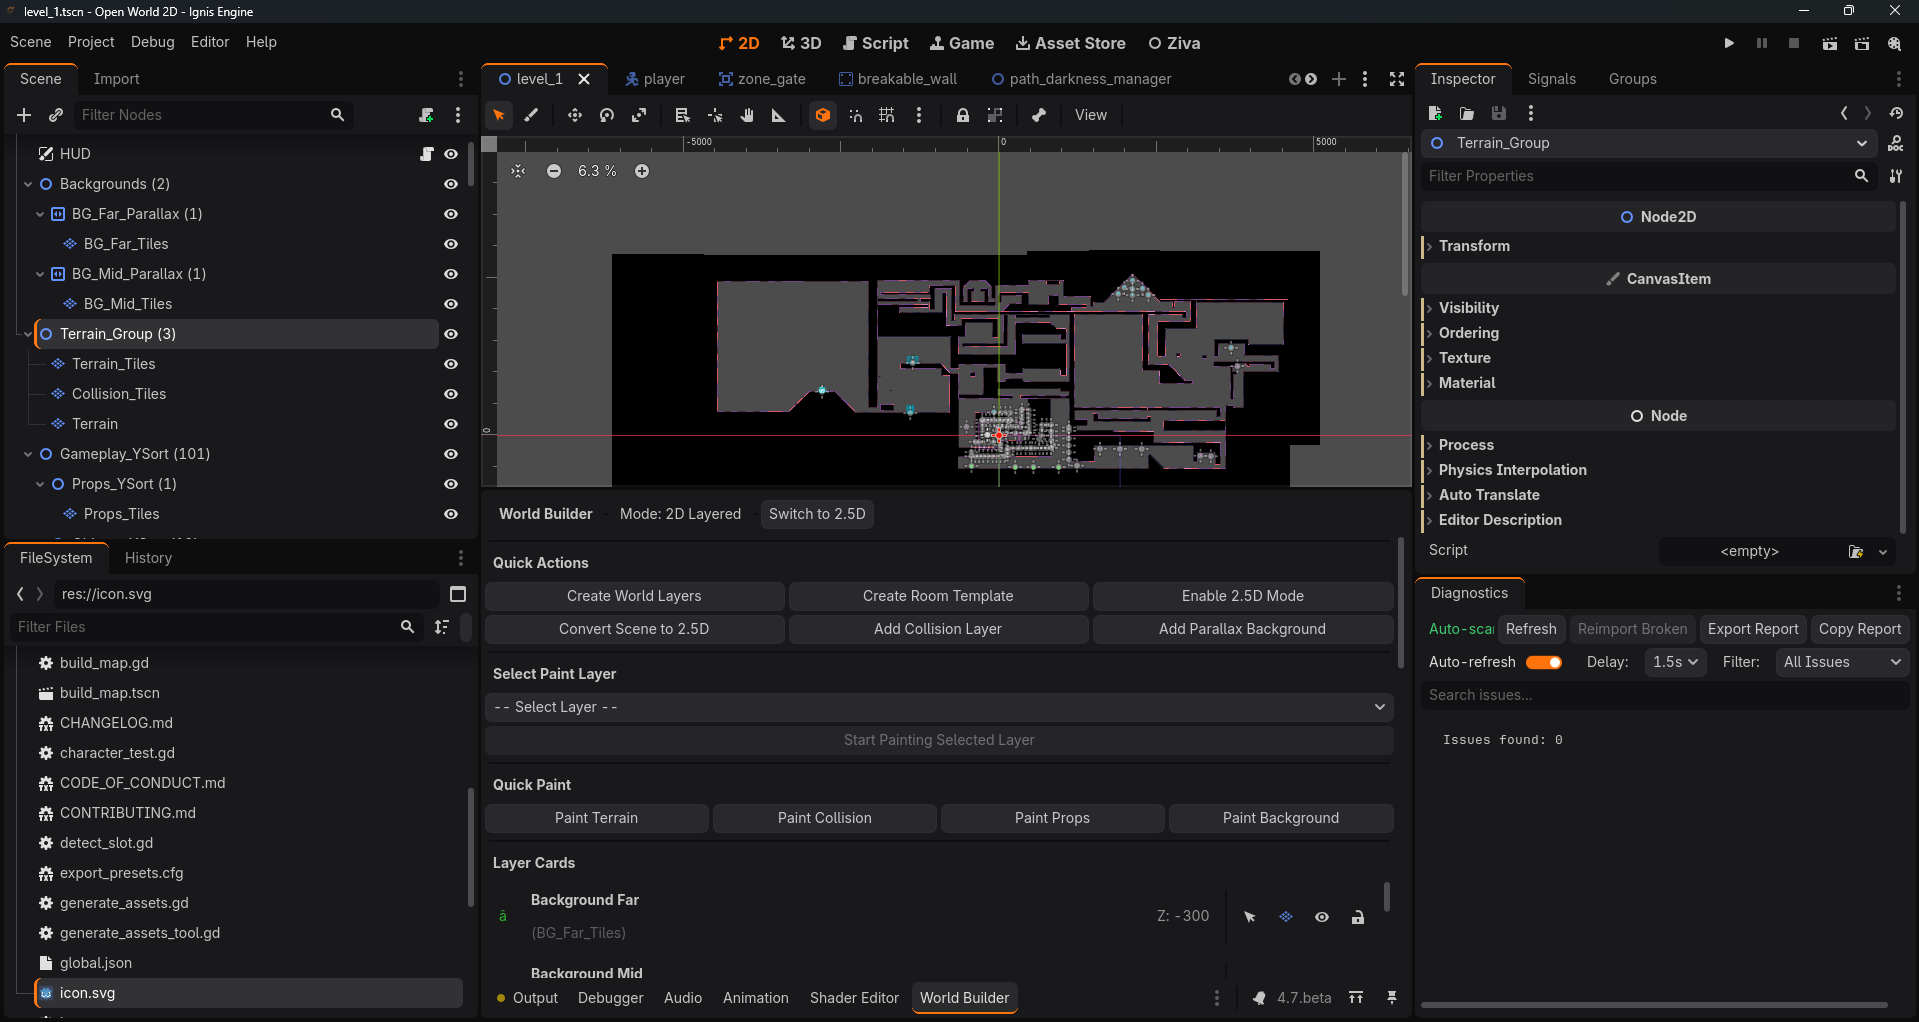Click the Layer Cards scrollbar handle
1919x1022 pixels.
1386,896
